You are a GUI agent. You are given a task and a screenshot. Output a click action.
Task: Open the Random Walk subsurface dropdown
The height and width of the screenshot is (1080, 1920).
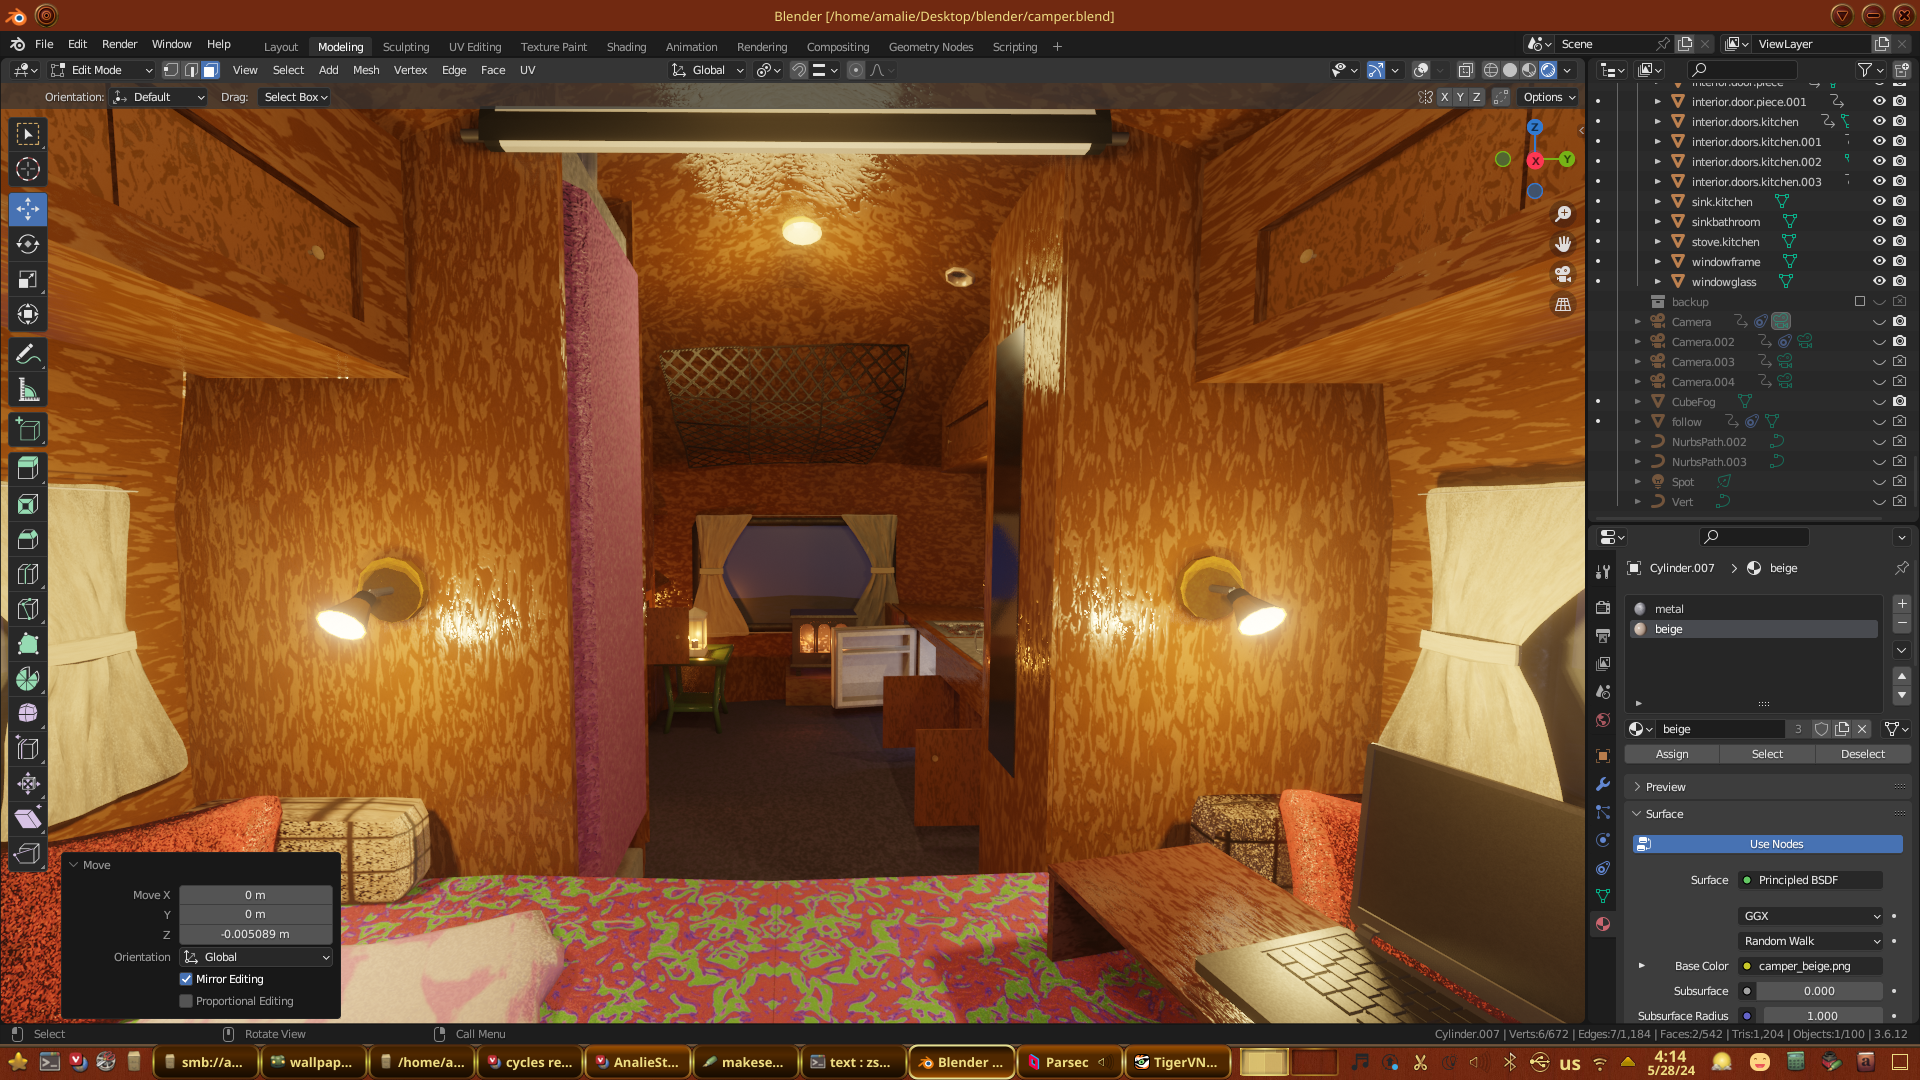pyautogui.click(x=1811, y=941)
